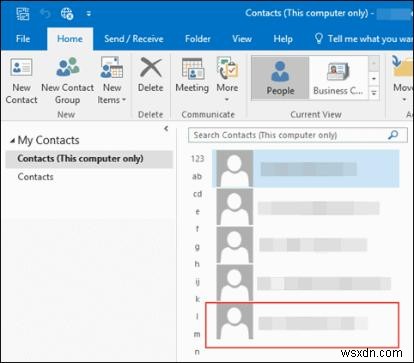Click the search magnifier icon
This screenshot has height=363, width=414.
tap(393, 135)
